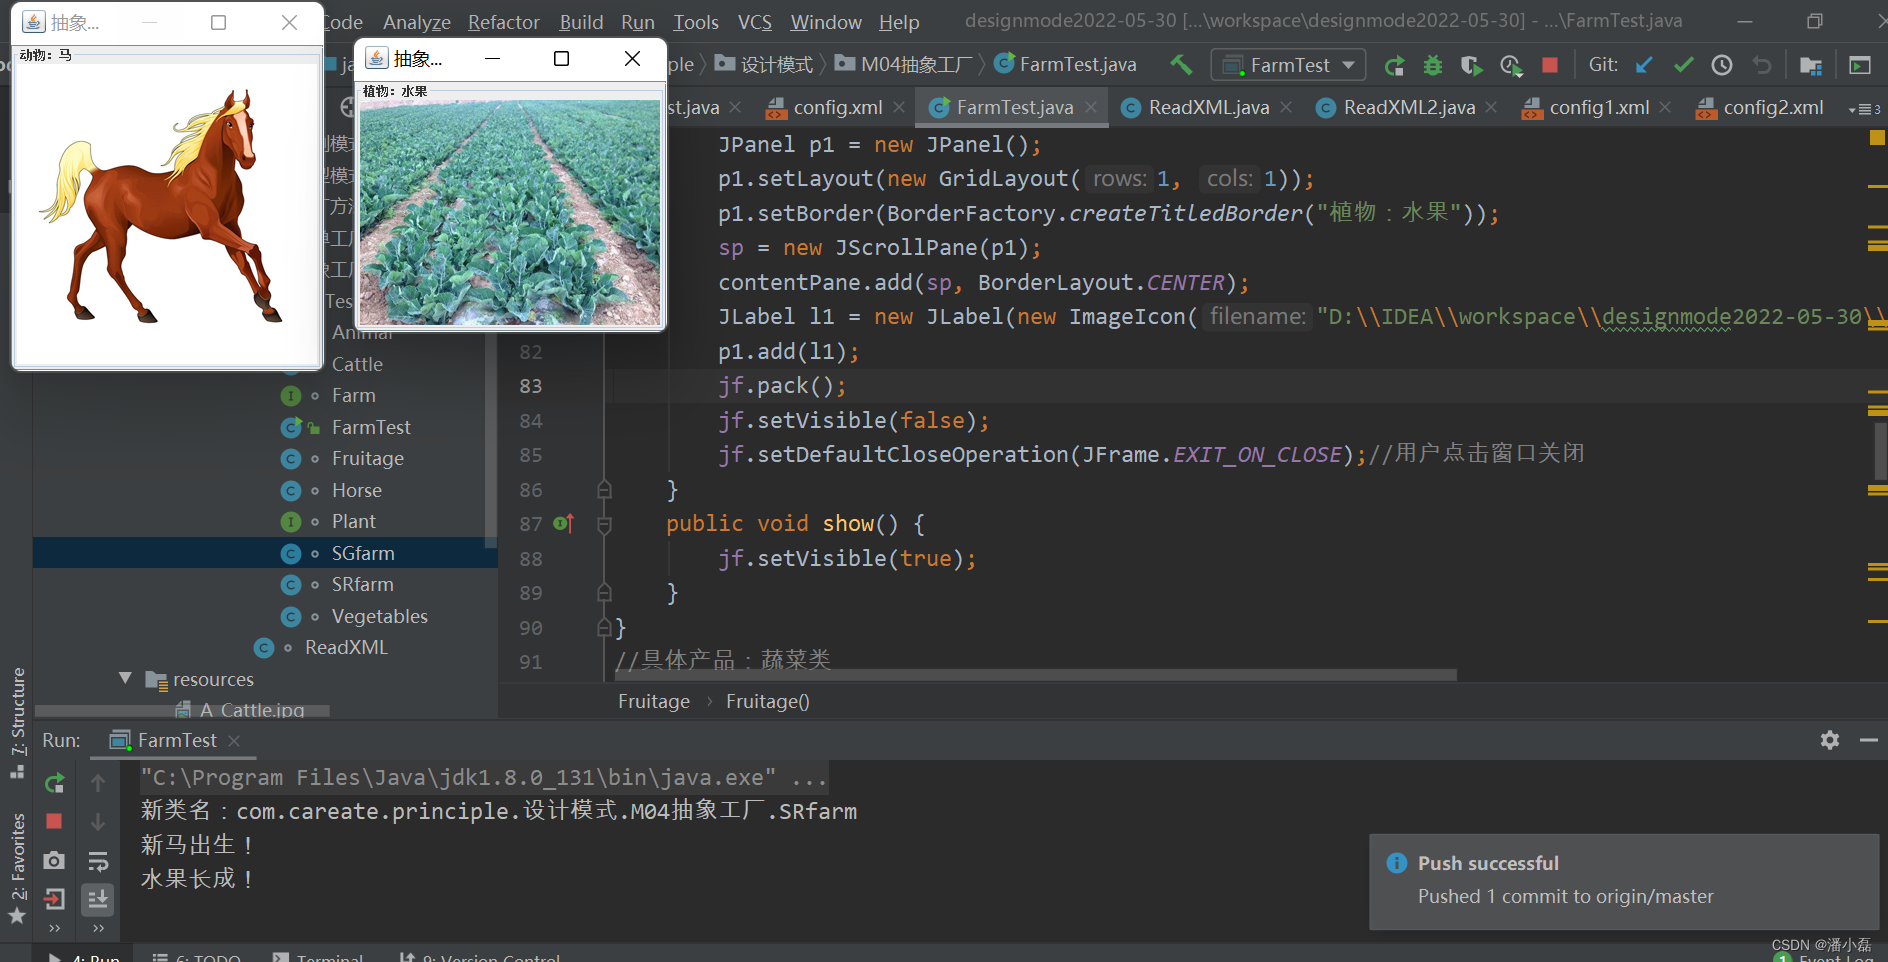
Task: Rerun FarmTest in the Run panel
Action: coord(55,783)
